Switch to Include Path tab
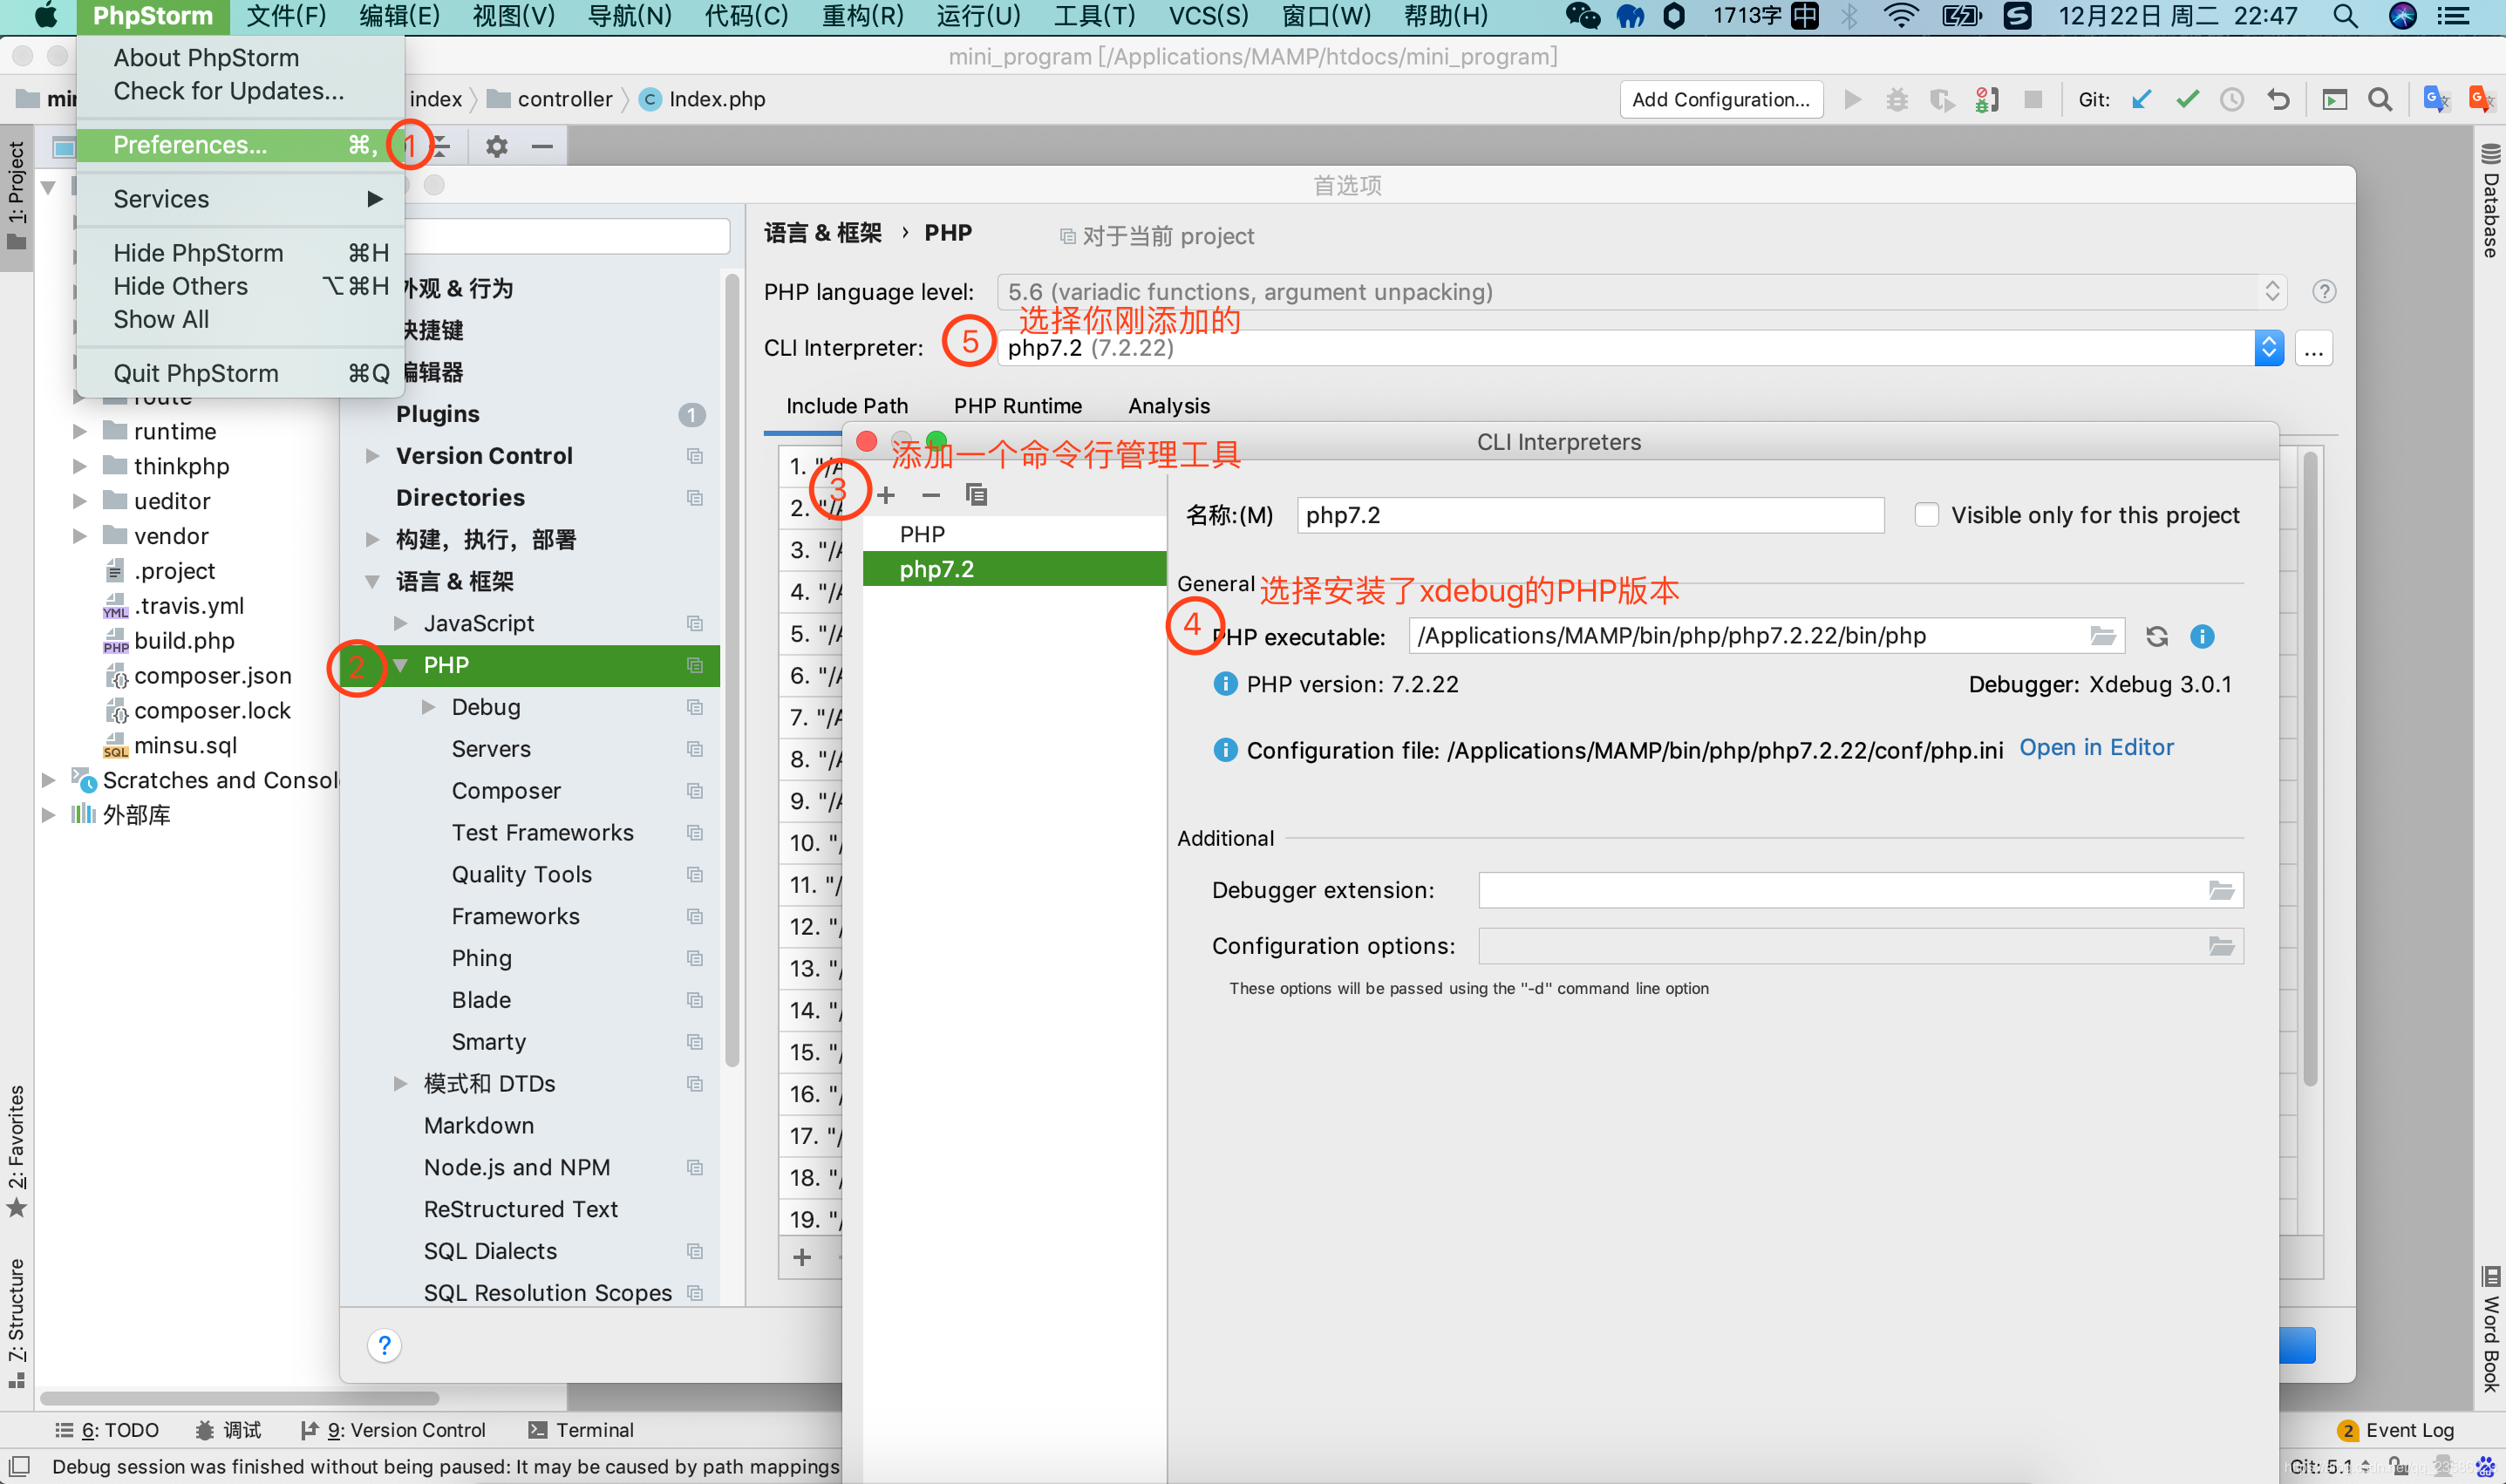 coord(846,406)
